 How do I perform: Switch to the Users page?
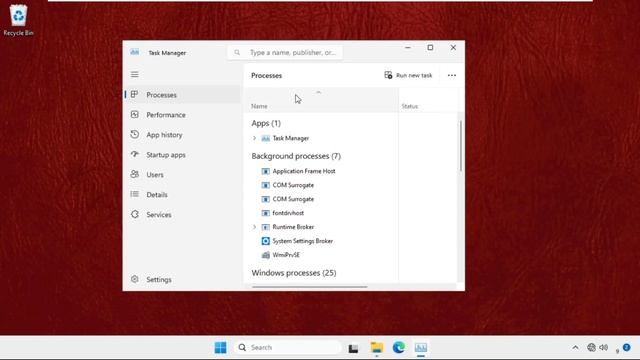pyautogui.click(x=155, y=175)
